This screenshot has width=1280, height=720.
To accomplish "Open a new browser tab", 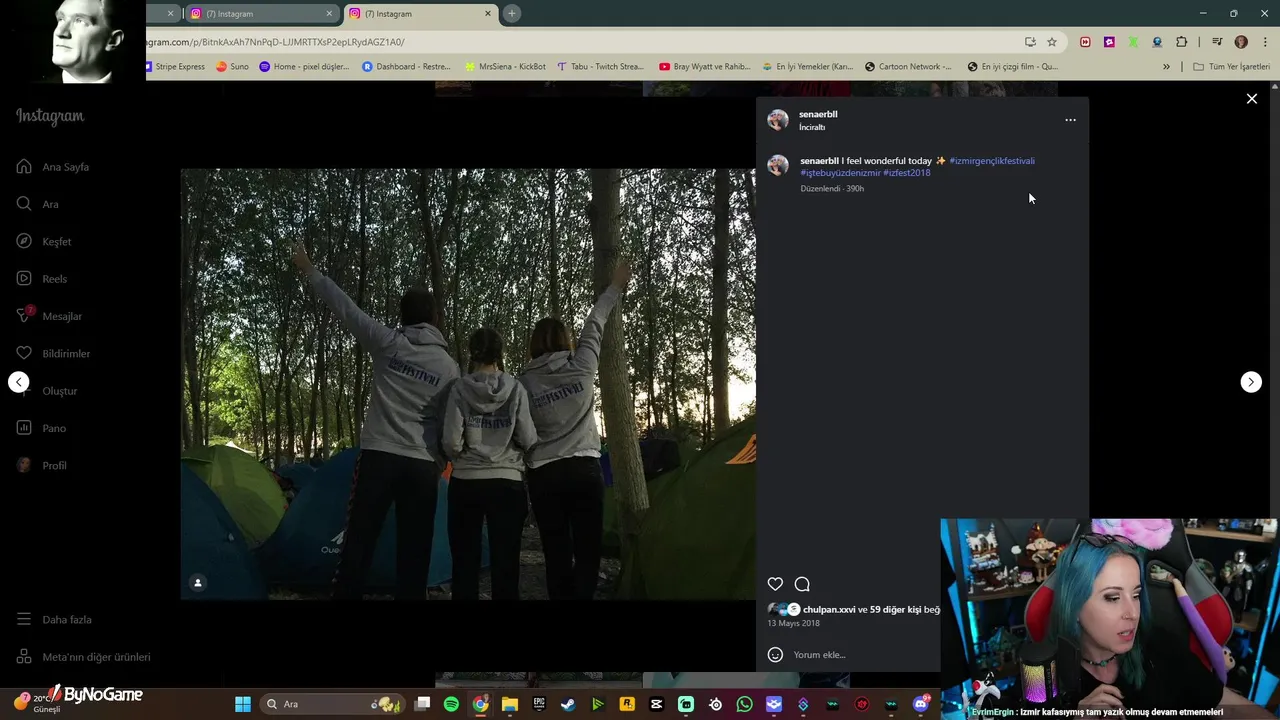I will click(x=511, y=14).
